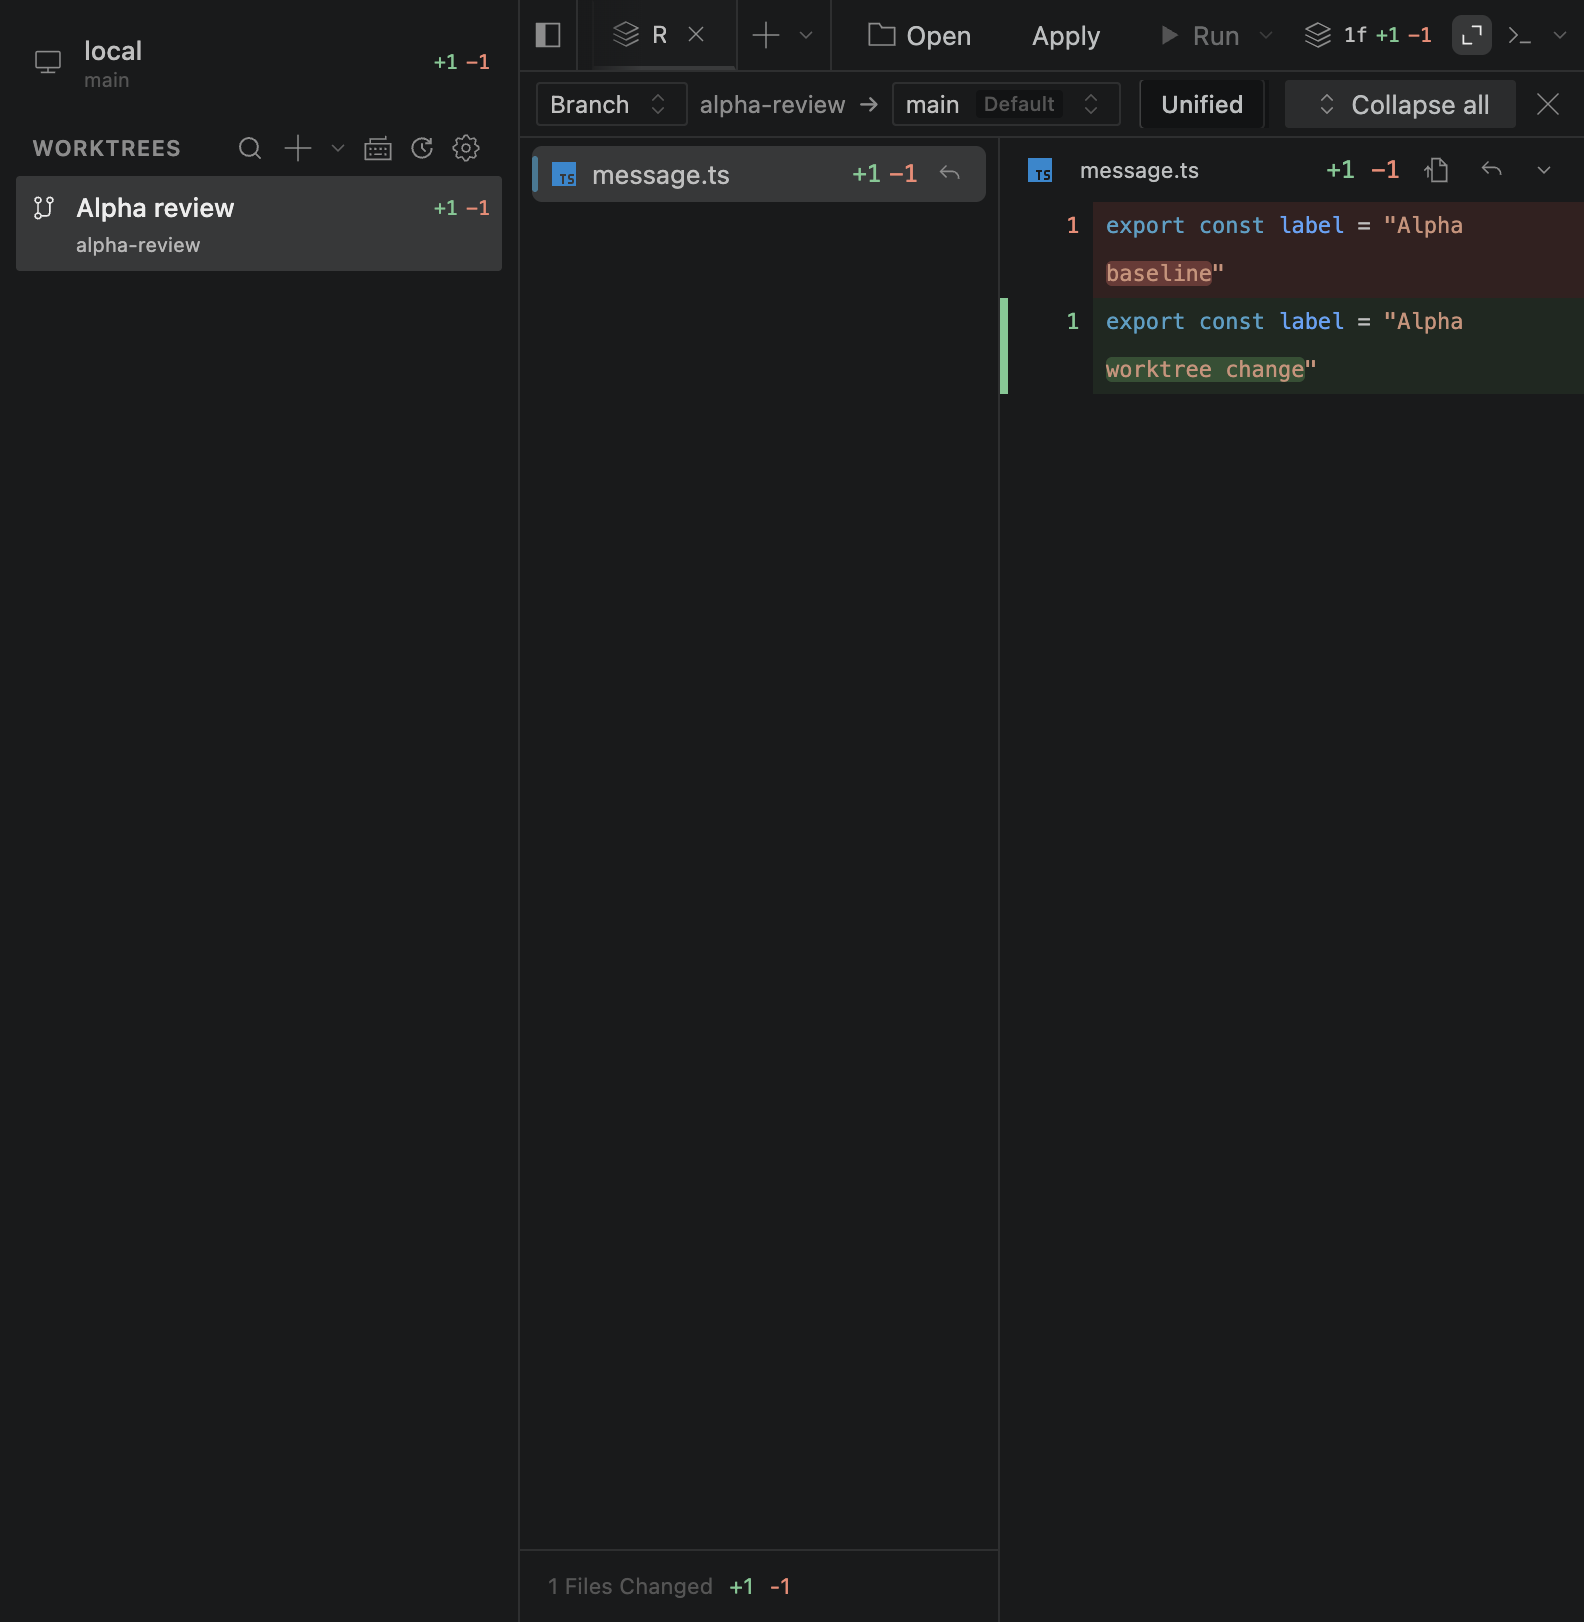Select message.ts in the file list
The height and width of the screenshot is (1622, 1584).
point(759,174)
